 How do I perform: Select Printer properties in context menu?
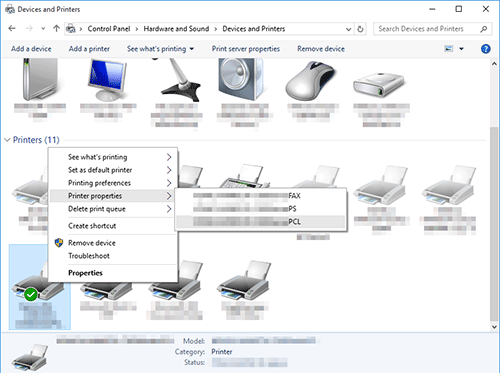(113, 196)
